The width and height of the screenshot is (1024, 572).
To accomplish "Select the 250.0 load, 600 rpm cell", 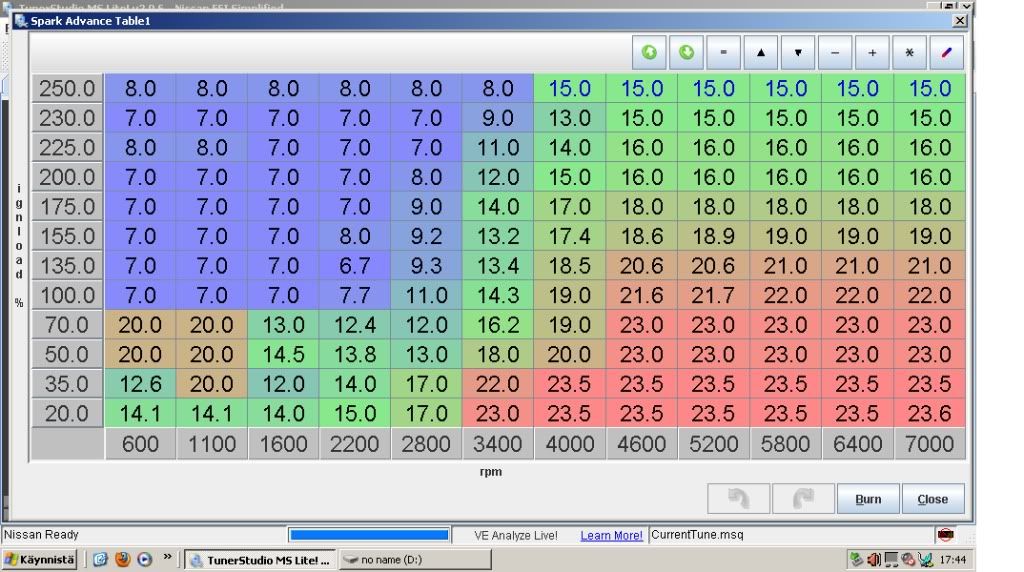I will coord(140,88).
